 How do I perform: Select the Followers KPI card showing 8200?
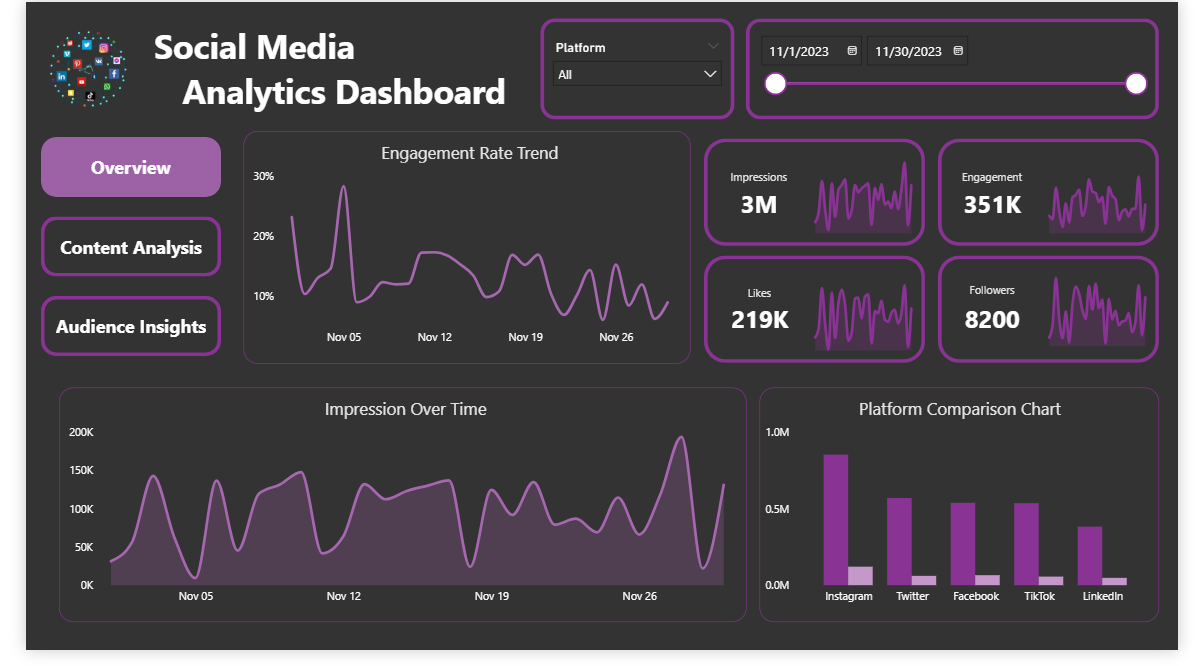(x=1047, y=309)
